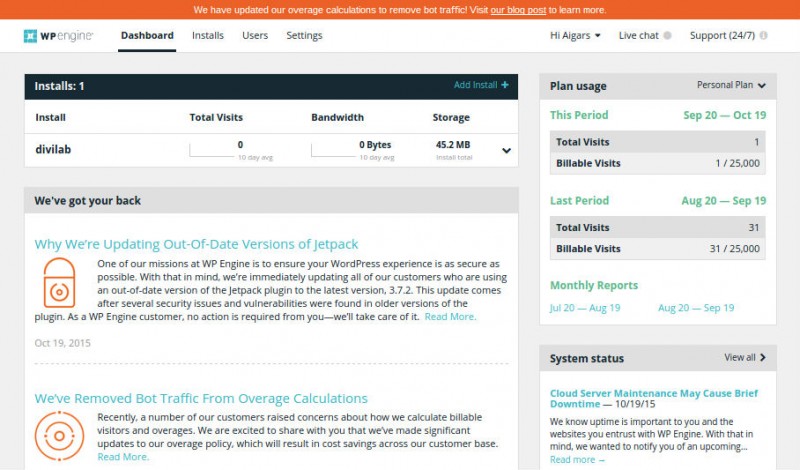Open the Removed Bot Traffic article title
800x470 pixels.
coord(201,398)
